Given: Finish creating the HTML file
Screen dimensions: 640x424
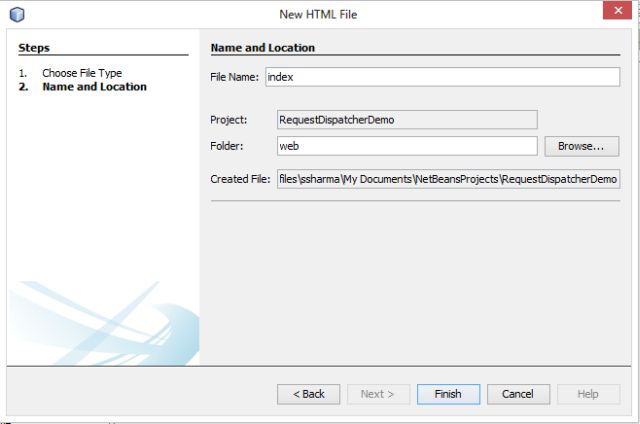Looking at the screenshot, I should [448, 394].
